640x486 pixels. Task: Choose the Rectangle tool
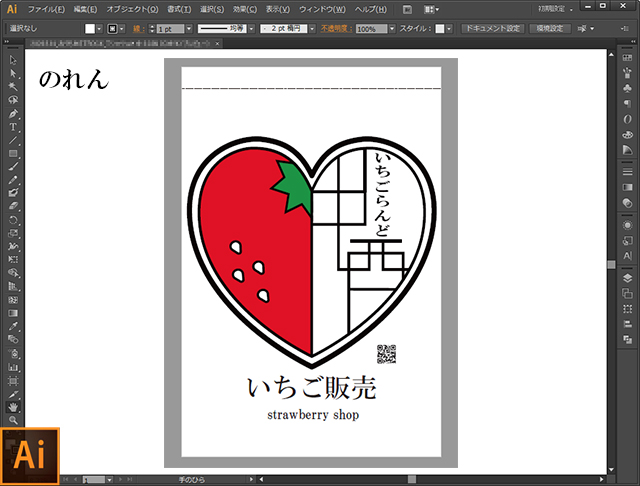point(13,153)
